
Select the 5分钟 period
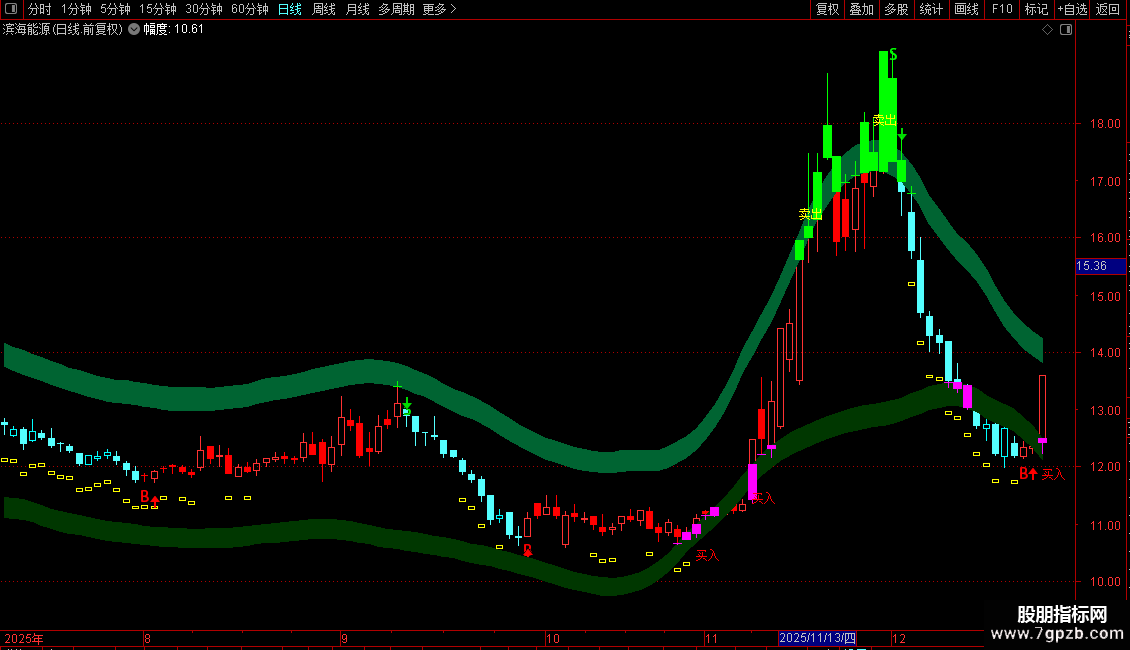pyautogui.click(x=115, y=9)
